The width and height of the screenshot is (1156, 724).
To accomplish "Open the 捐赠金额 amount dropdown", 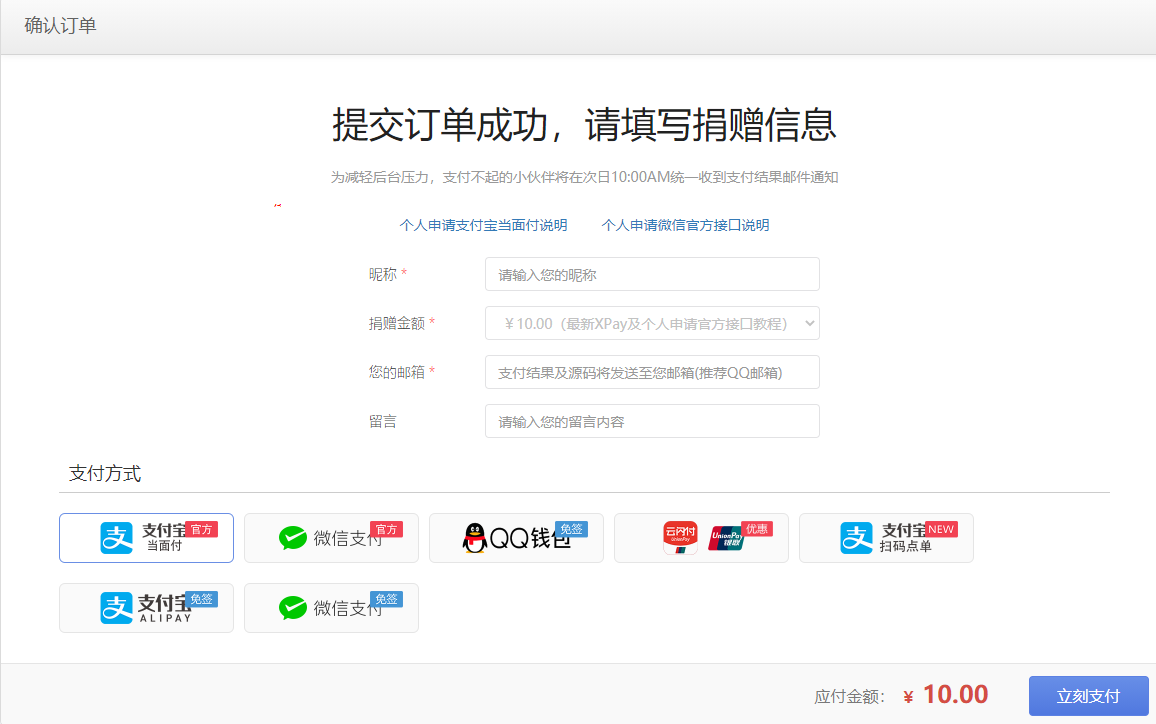I will (652, 324).
